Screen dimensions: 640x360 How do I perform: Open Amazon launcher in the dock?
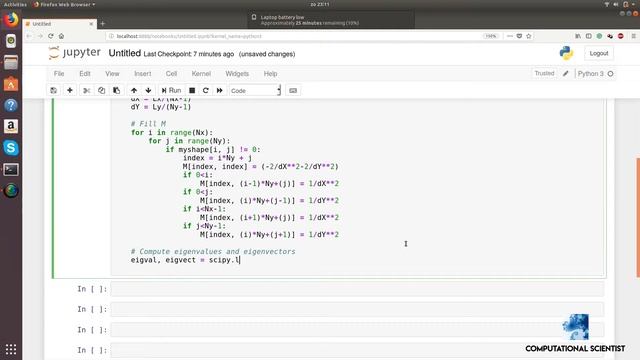click(11, 127)
